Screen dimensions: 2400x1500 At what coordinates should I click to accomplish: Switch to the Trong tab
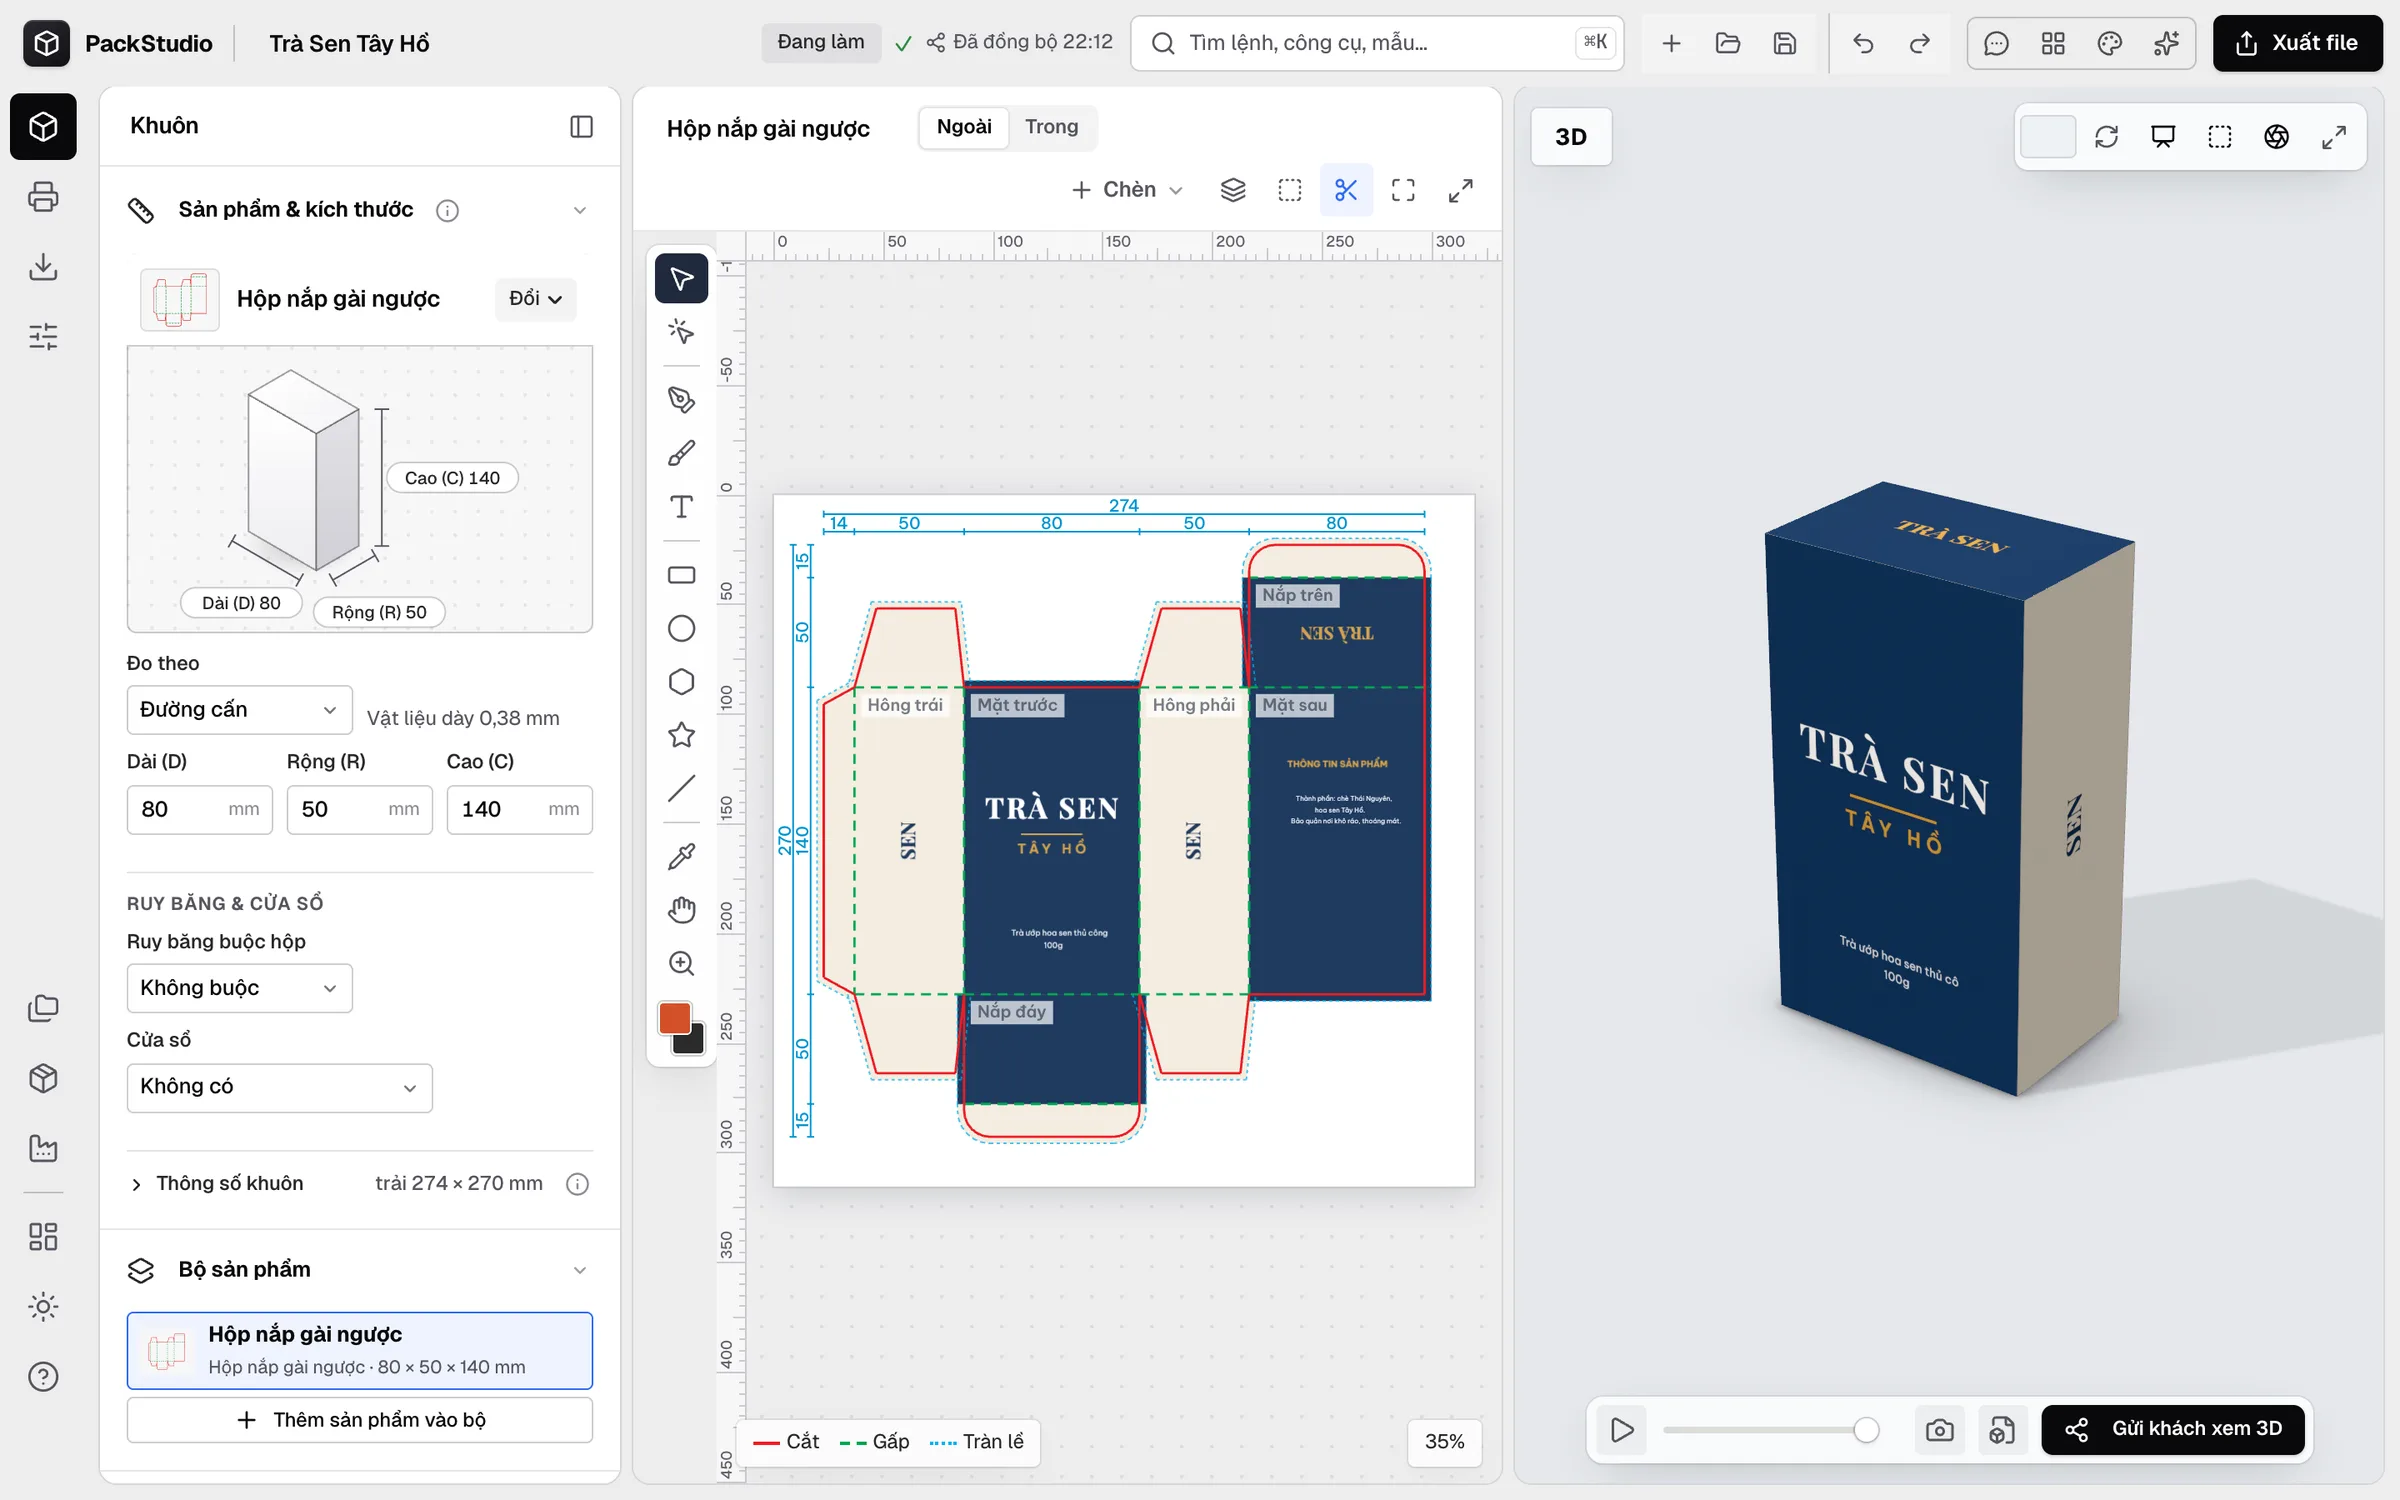tap(1051, 127)
